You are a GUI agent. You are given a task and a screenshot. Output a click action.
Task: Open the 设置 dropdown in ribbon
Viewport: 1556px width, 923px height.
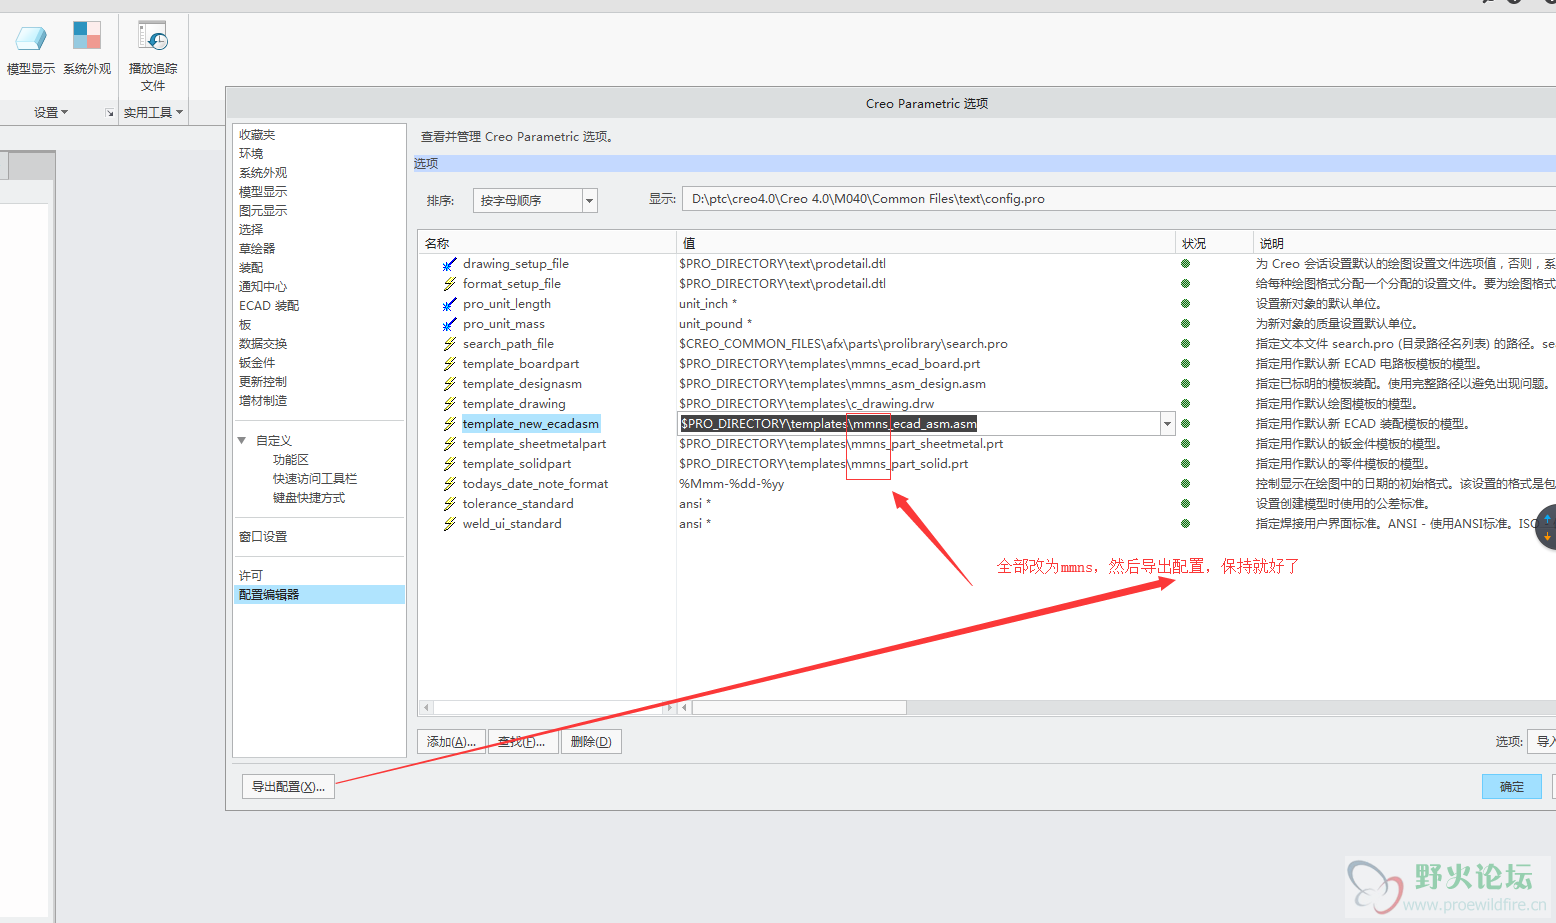51,113
